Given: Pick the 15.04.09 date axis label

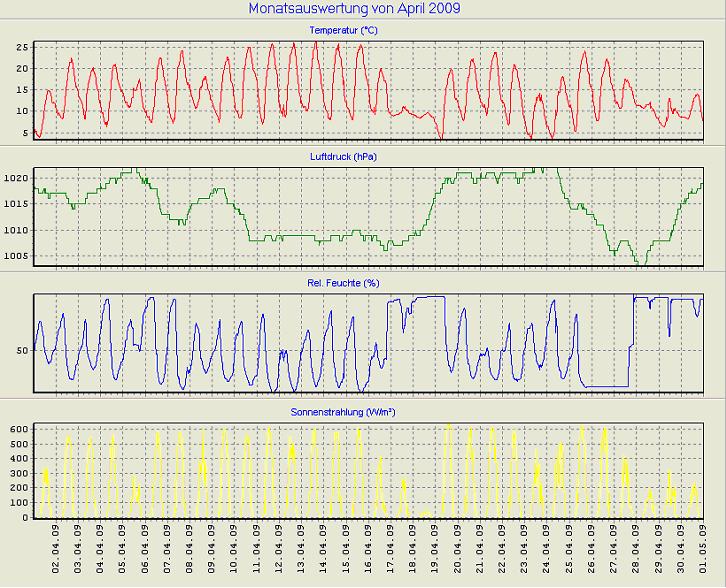Looking at the screenshot, I should 347,552.
